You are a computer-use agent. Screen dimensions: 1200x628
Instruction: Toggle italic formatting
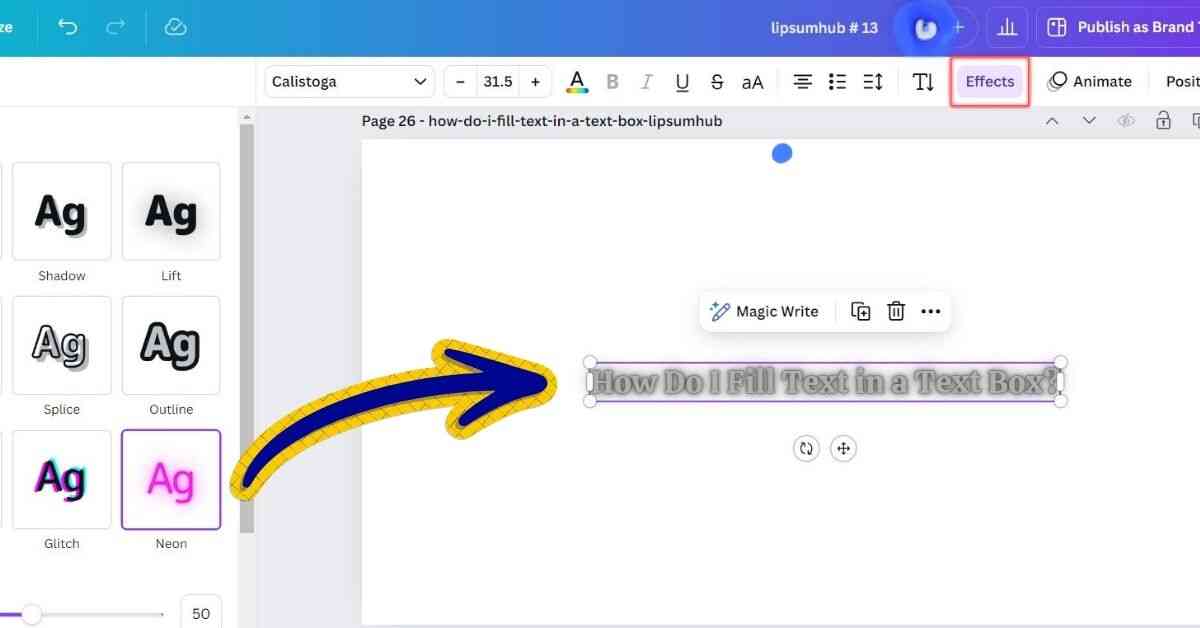coord(647,82)
